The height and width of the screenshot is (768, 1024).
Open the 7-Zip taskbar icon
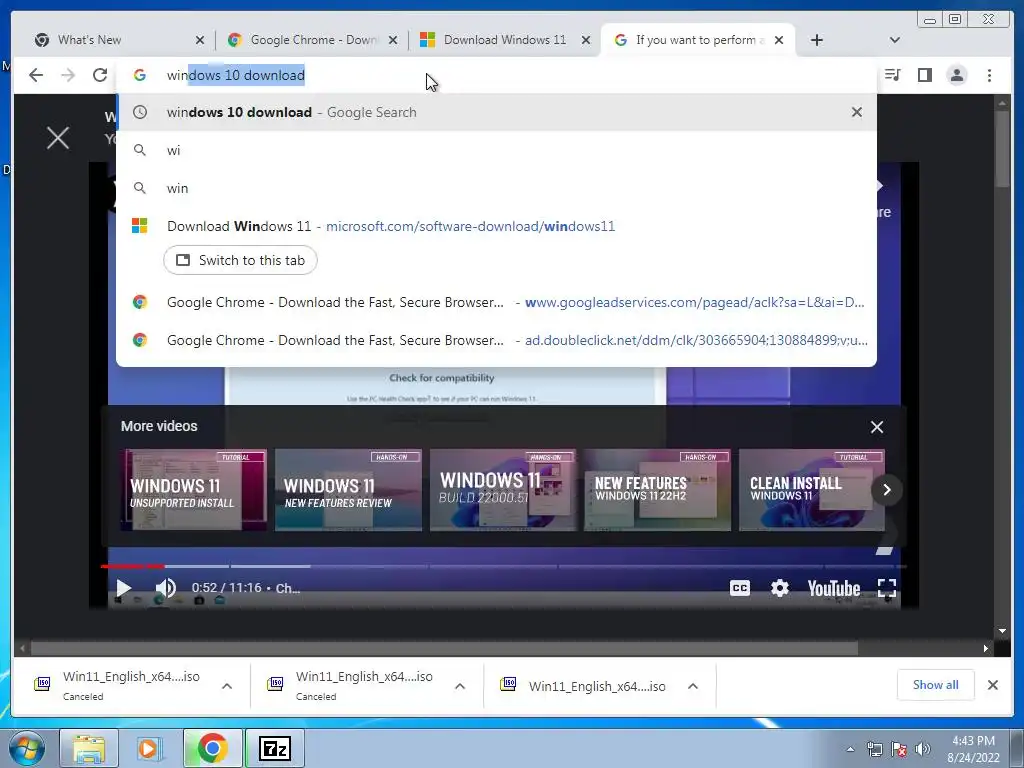pyautogui.click(x=274, y=748)
